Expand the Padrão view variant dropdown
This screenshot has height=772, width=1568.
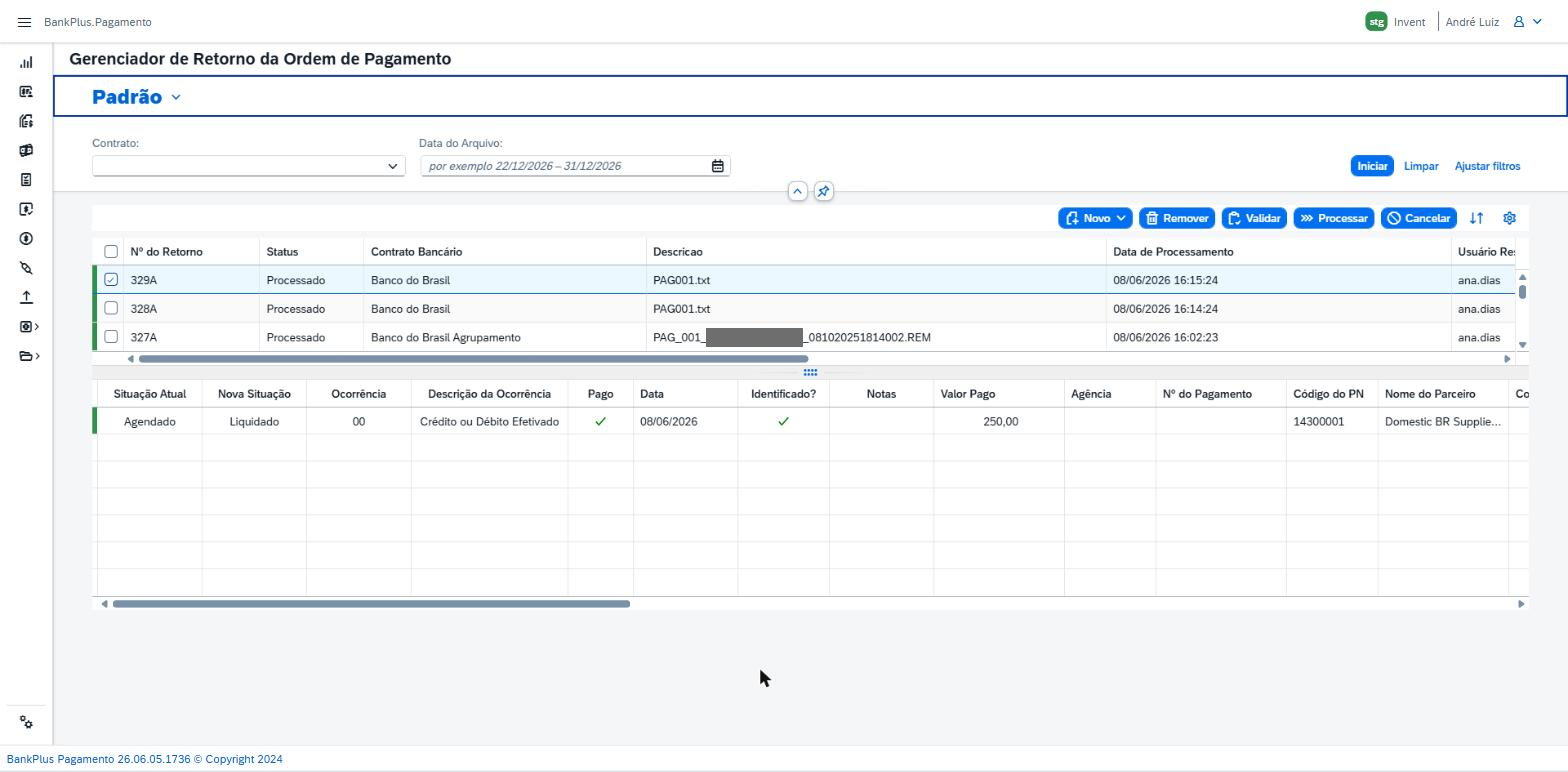coord(176,97)
